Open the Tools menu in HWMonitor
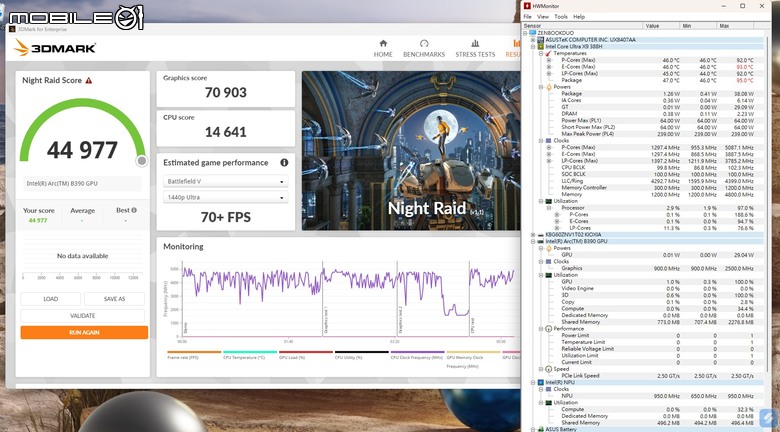Screen dimensions: 780x432 coord(561,16)
